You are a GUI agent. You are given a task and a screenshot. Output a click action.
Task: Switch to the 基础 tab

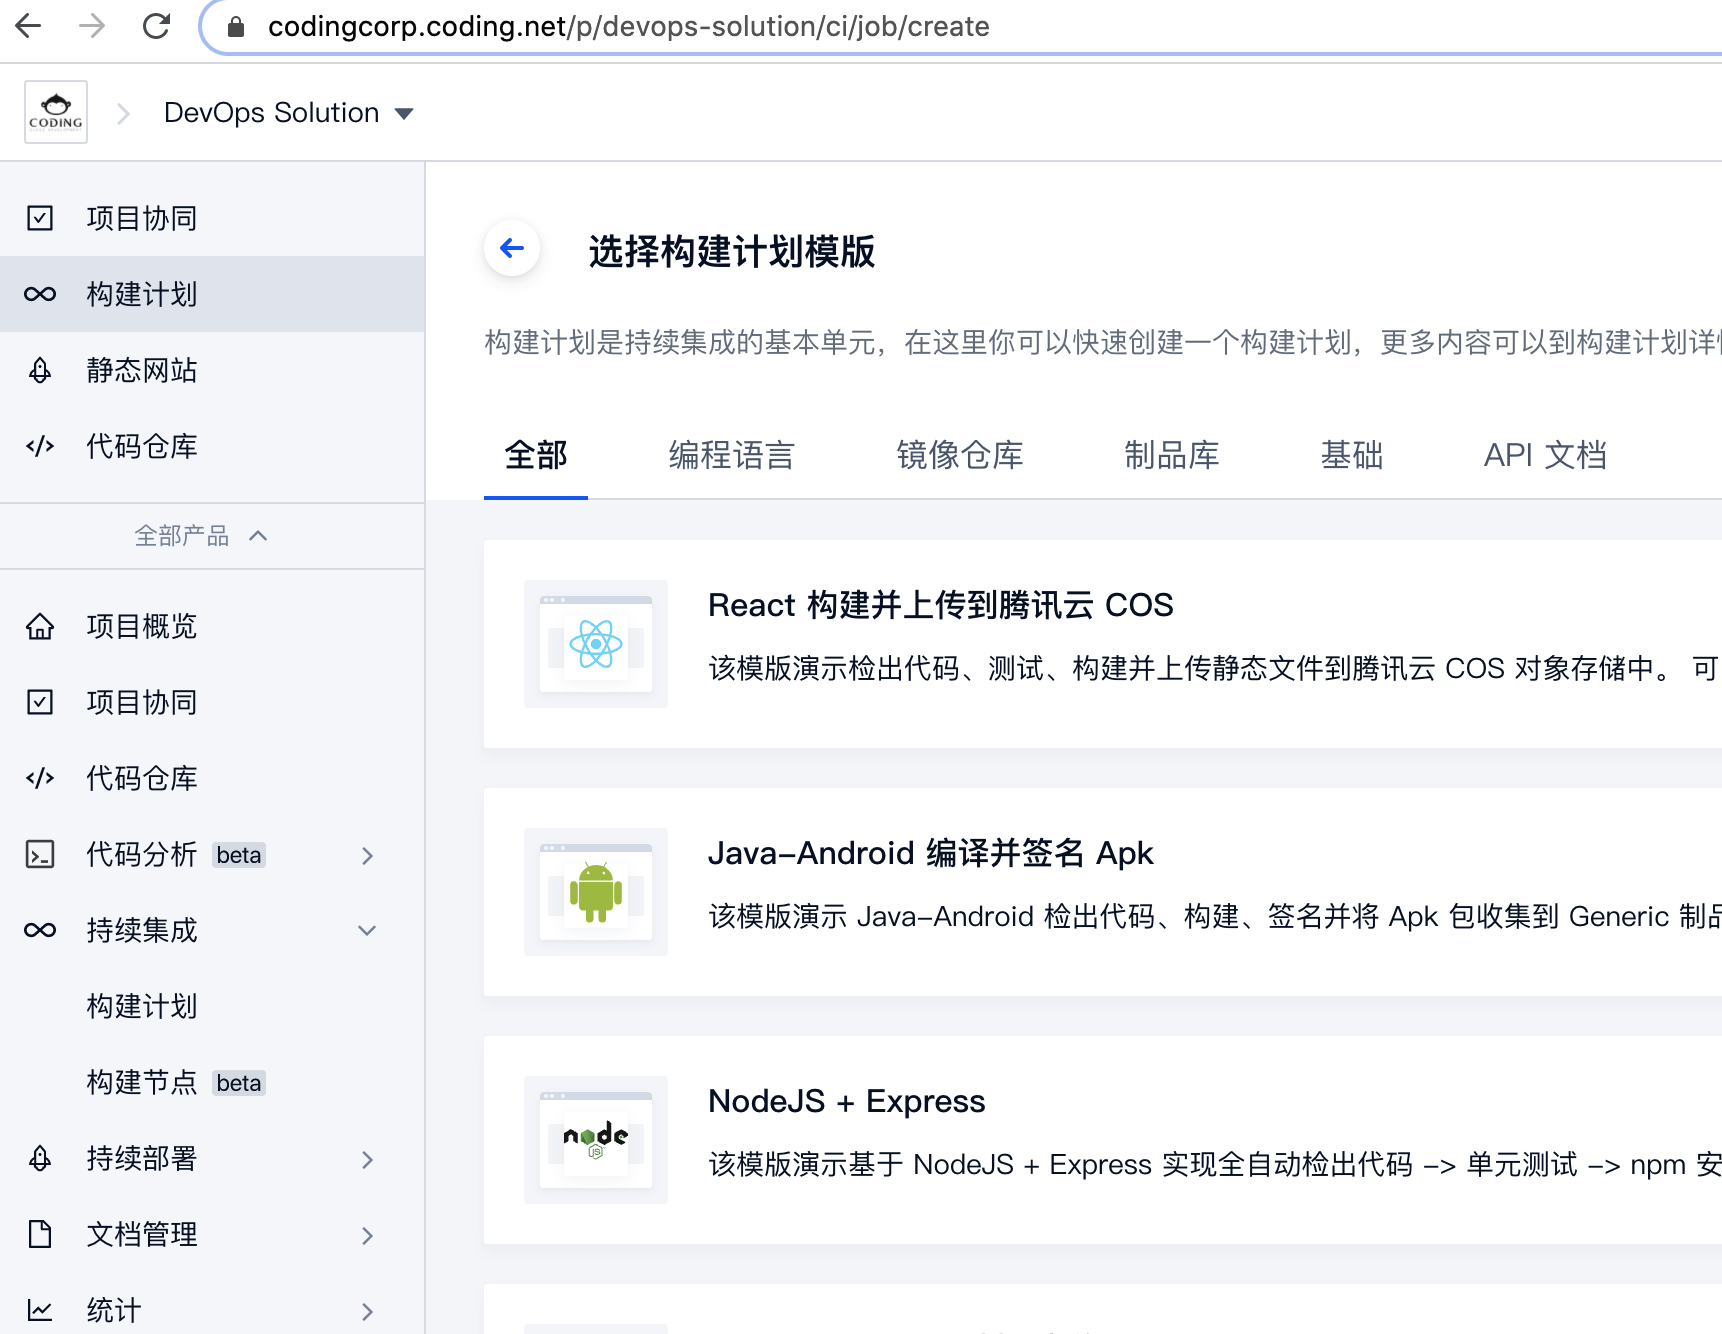click(1352, 455)
